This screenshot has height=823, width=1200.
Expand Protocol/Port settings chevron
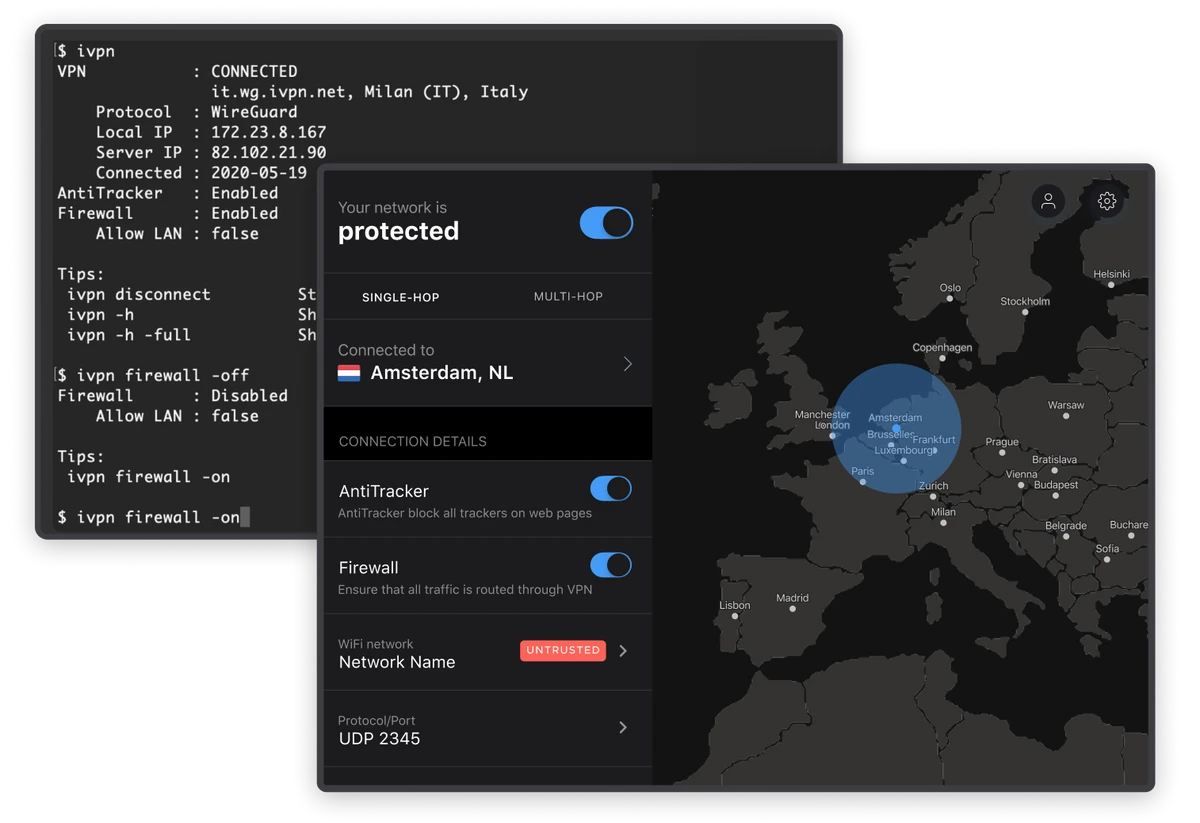tap(623, 727)
